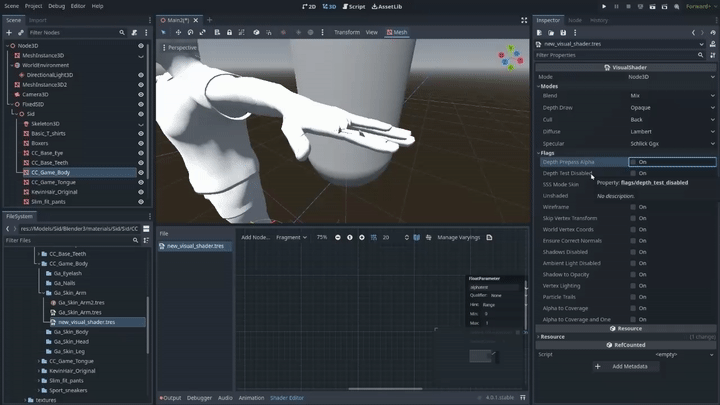Open the Depth Draw dropdown
The height and width of the screenshot is (405, 720).
tap(672, 107)
